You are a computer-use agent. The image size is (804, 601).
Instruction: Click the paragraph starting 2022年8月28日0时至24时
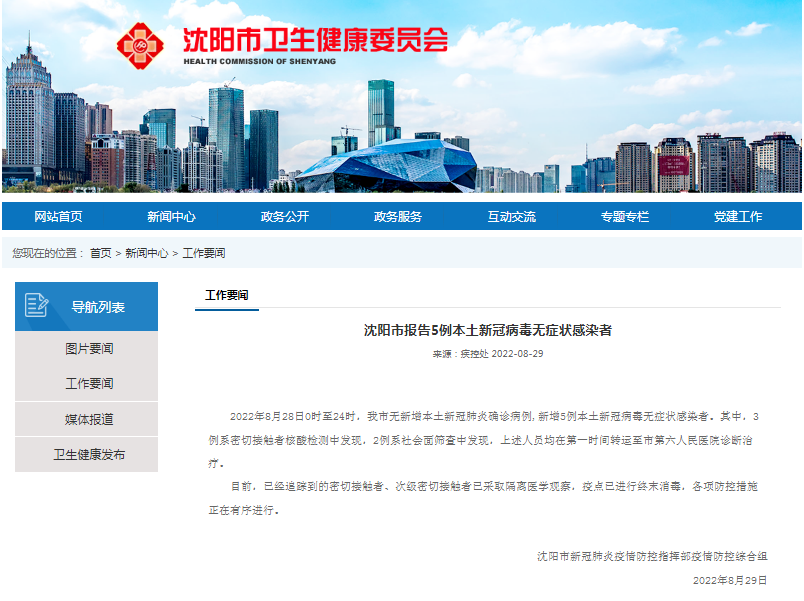483,440
